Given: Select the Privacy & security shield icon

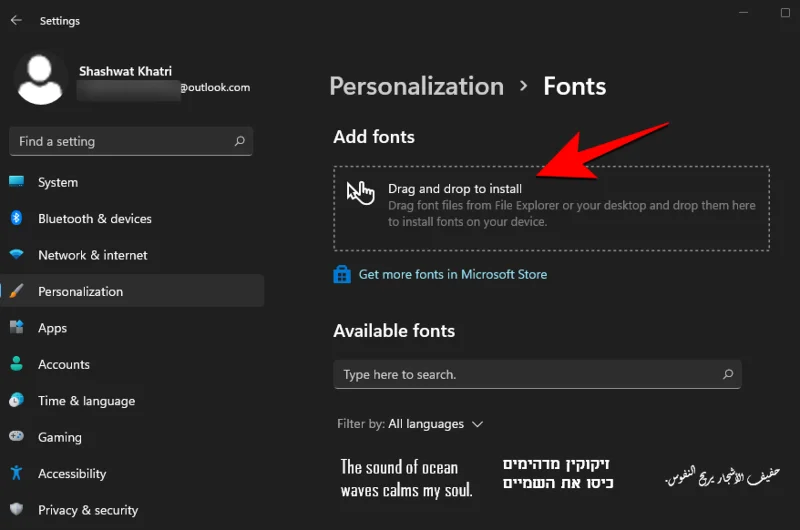Looking at the screenshot, I should [x=16, y=509].
